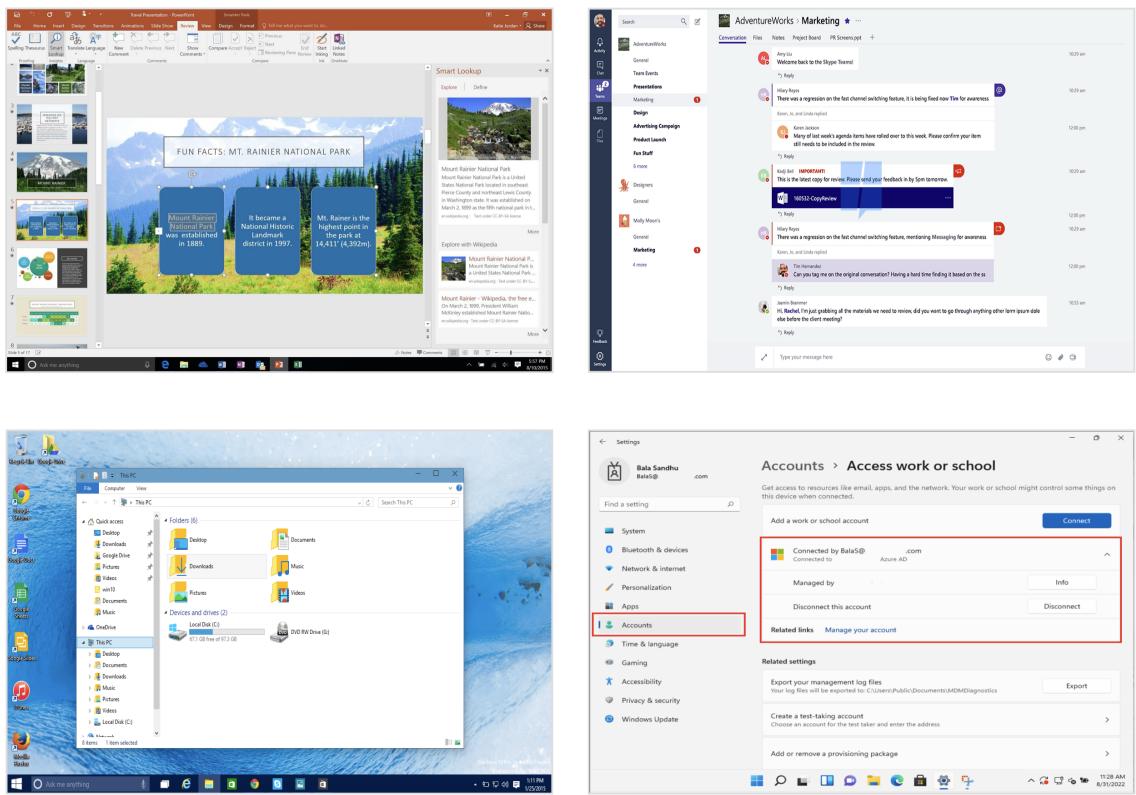Open the Chat panel in Teams
Screen dimensions: 1136x795
click(x=600, y=66)
